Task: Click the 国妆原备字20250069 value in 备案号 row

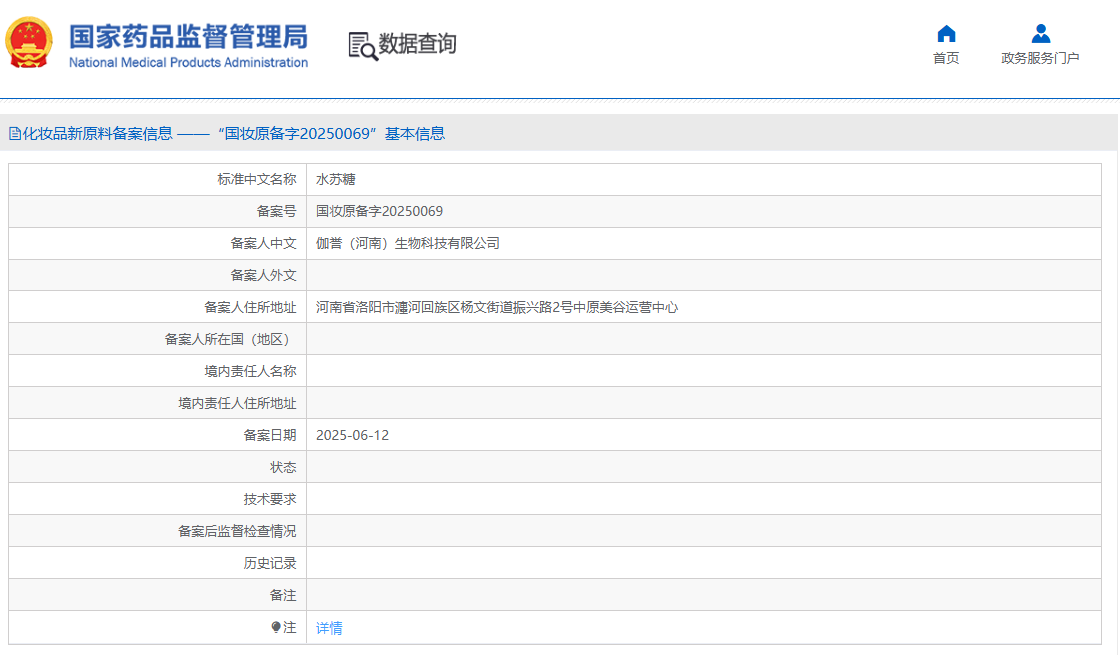Action: [x=379, y=212]
